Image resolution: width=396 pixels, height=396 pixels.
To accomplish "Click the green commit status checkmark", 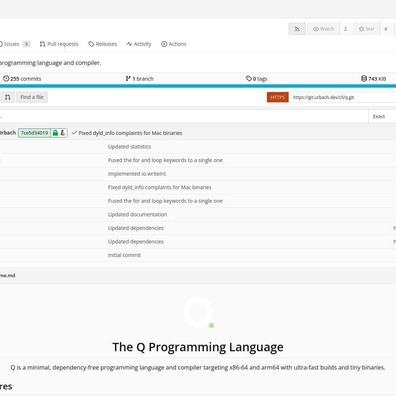I will point(74,133).
